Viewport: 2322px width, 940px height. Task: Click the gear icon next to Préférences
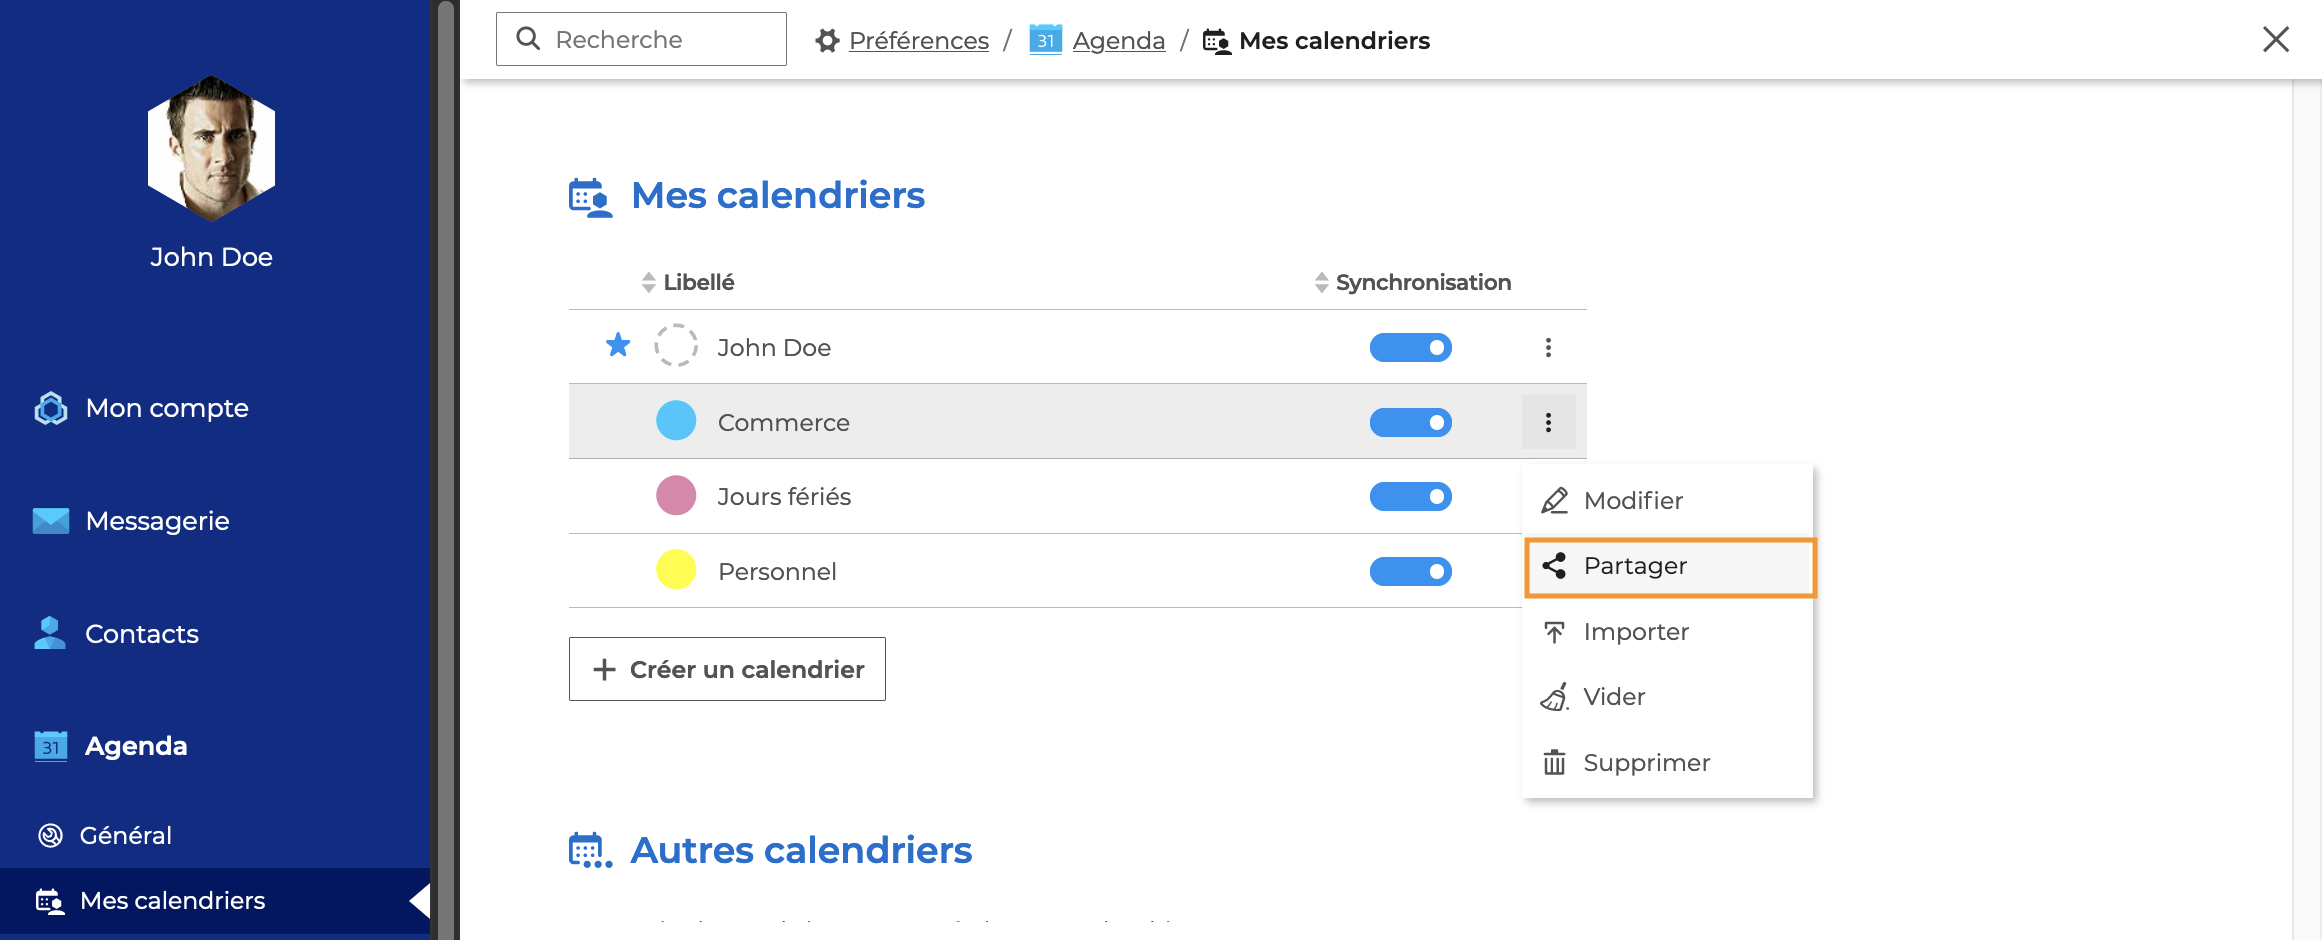pos(827,41)
